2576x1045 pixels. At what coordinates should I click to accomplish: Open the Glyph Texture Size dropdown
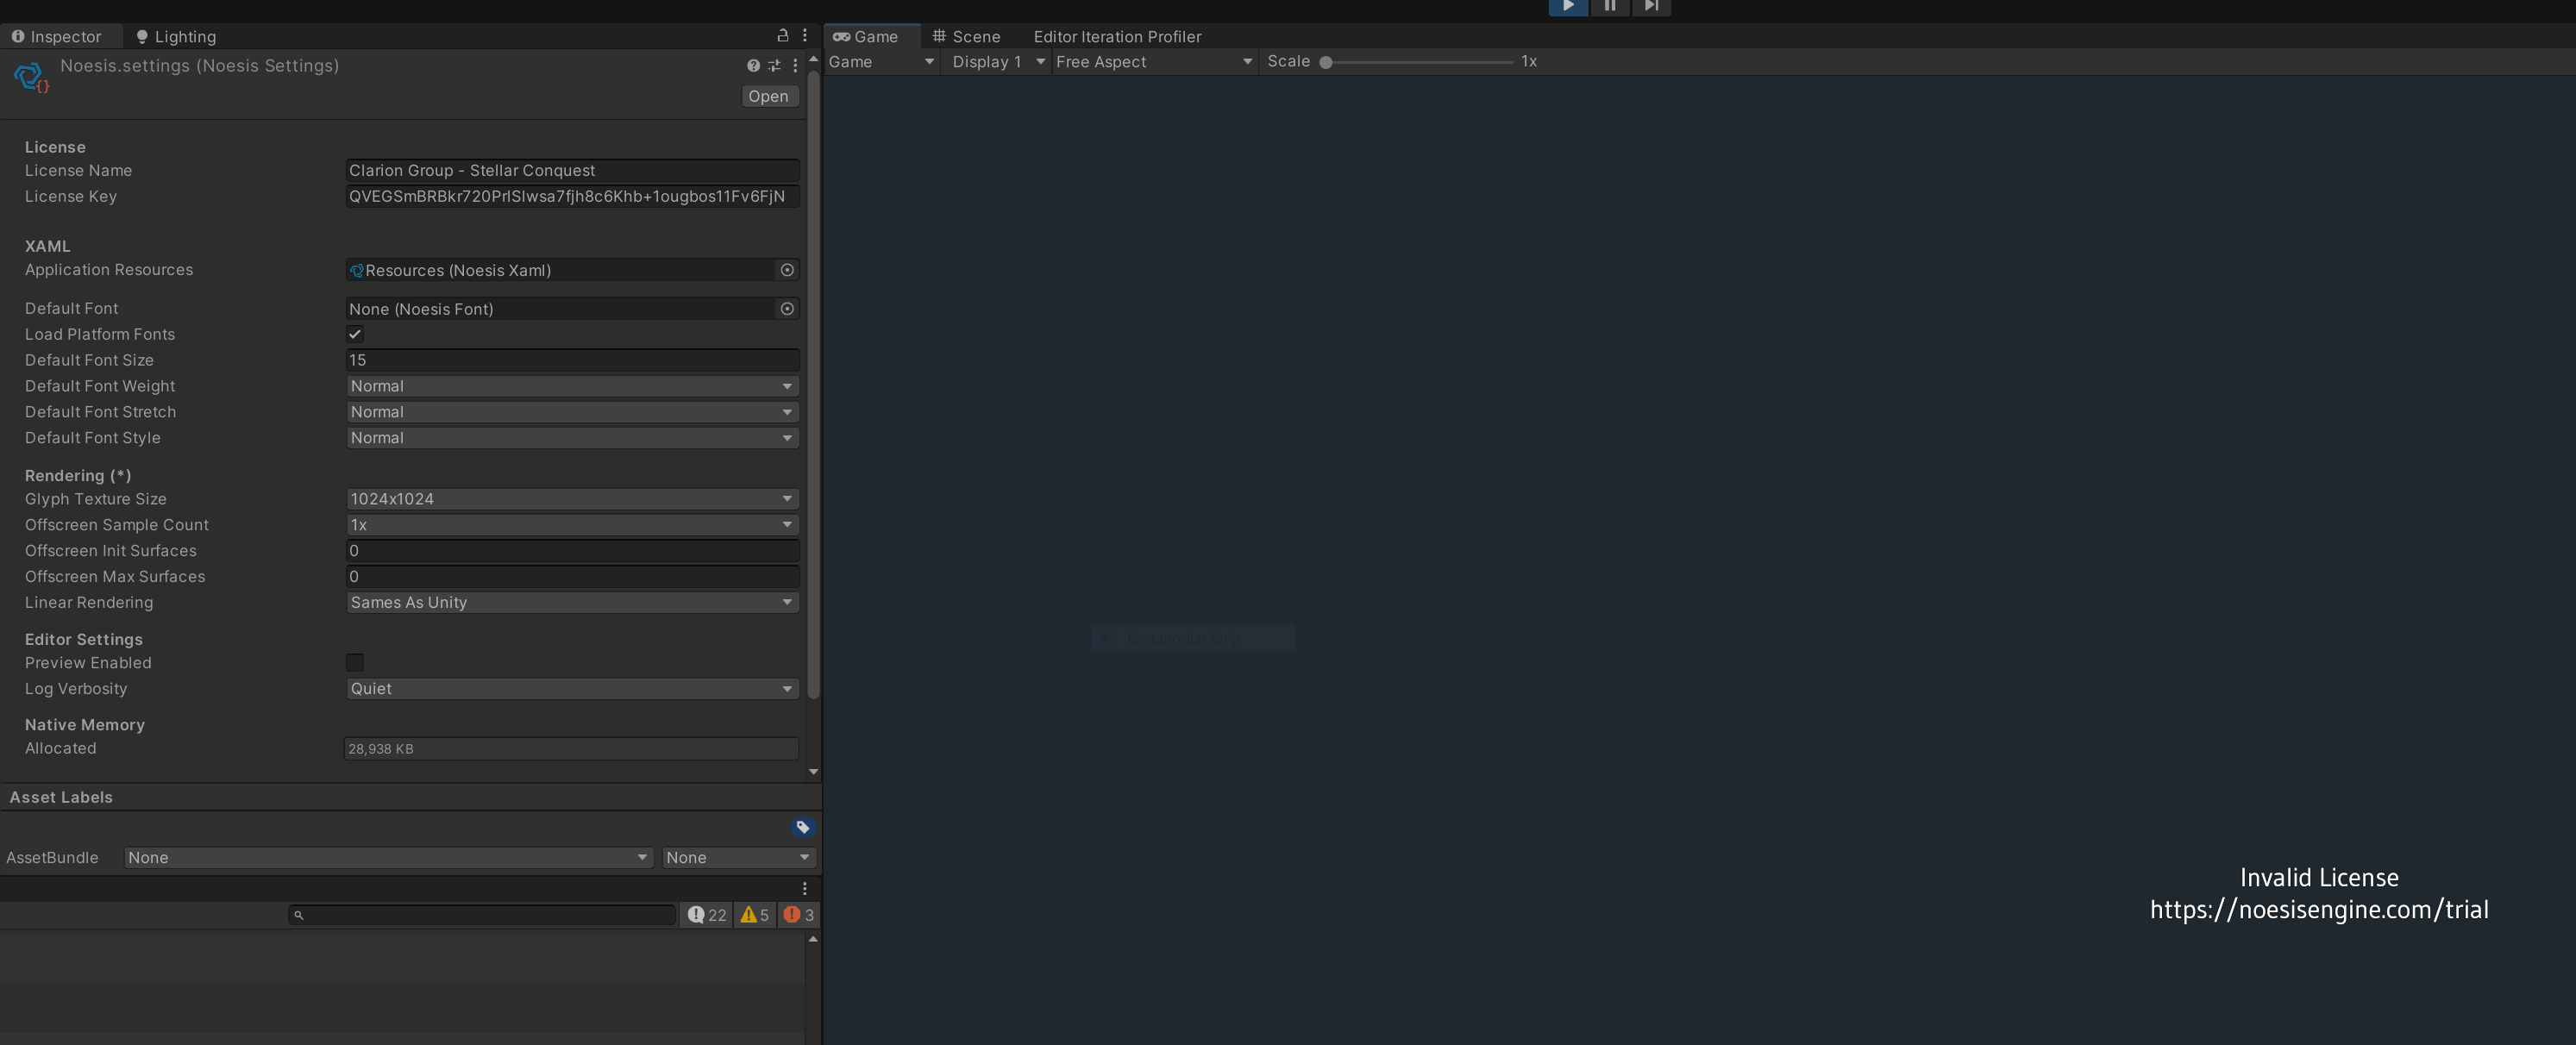(572, 499)
